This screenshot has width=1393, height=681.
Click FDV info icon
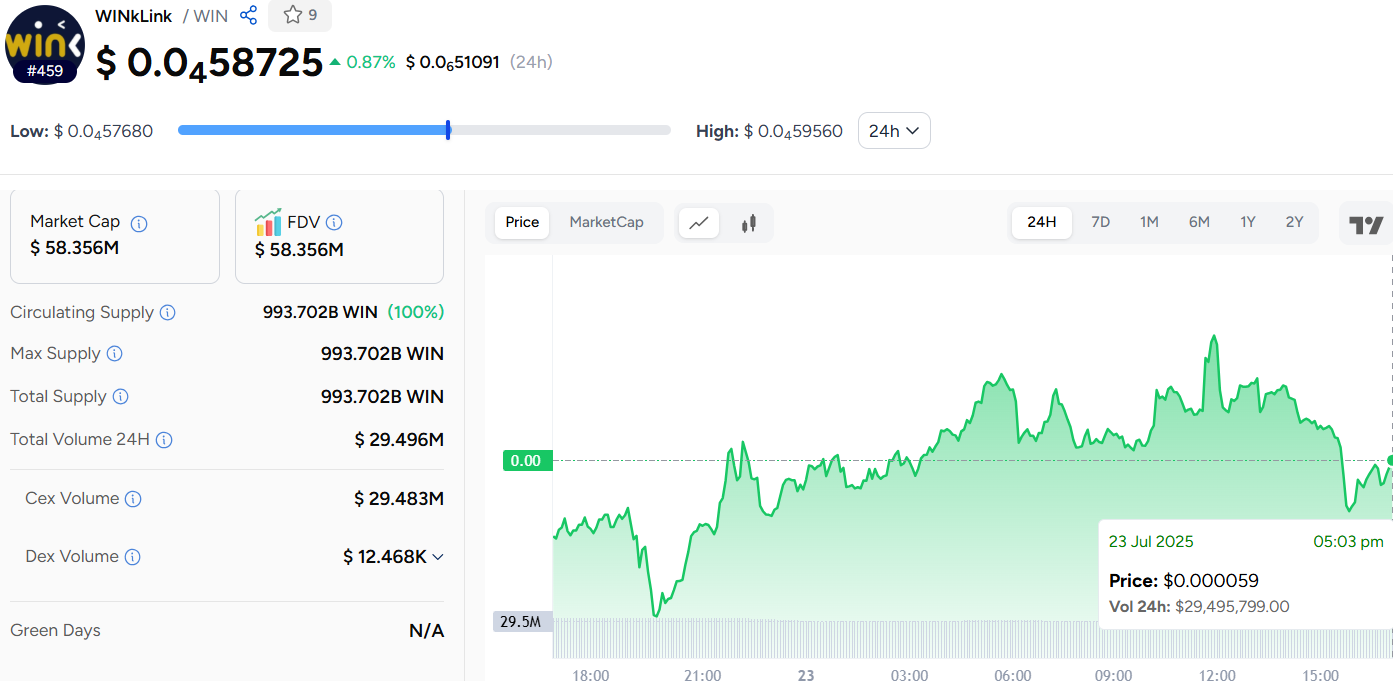pos(334,223)
